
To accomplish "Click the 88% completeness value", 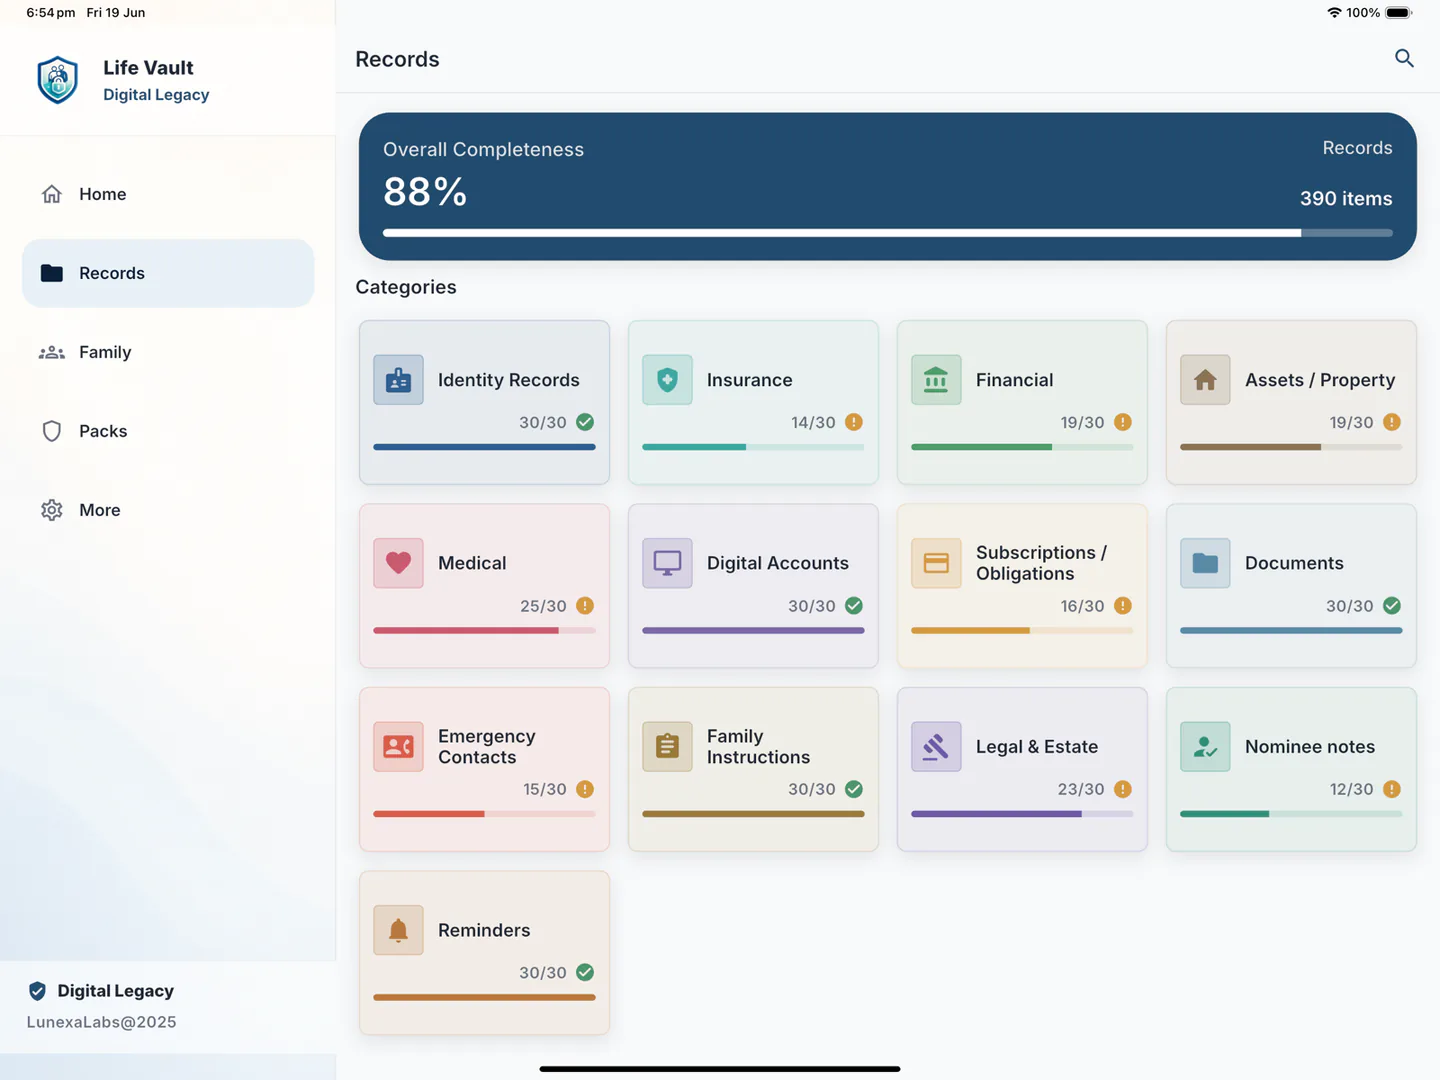I will coord(425,192).
